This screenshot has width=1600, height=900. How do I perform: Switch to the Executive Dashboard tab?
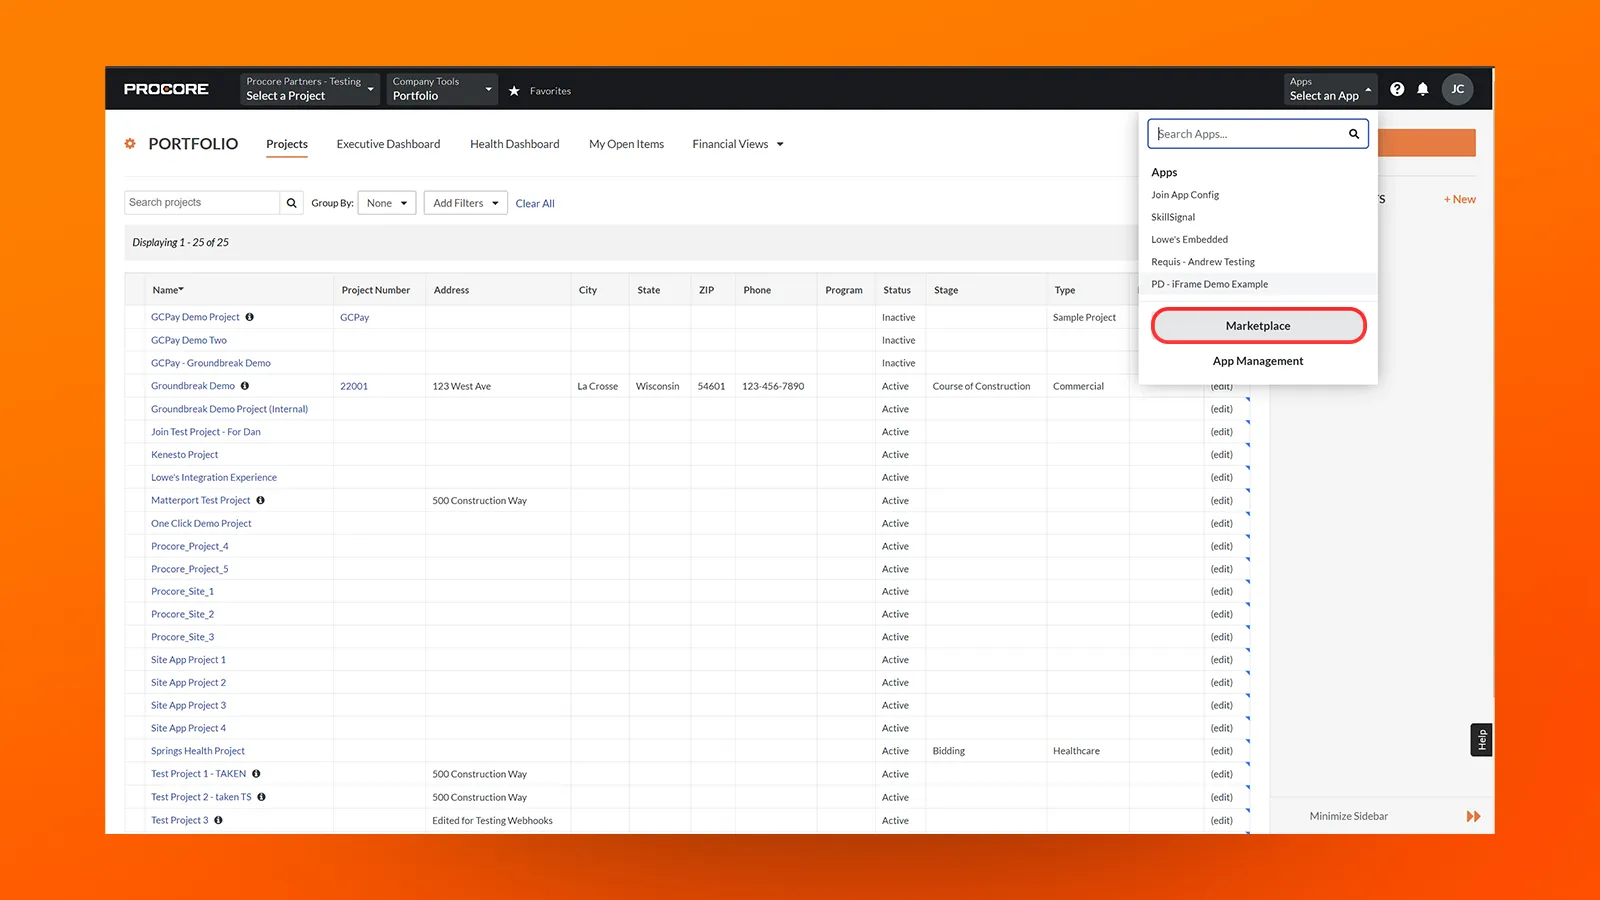(388, 143)
